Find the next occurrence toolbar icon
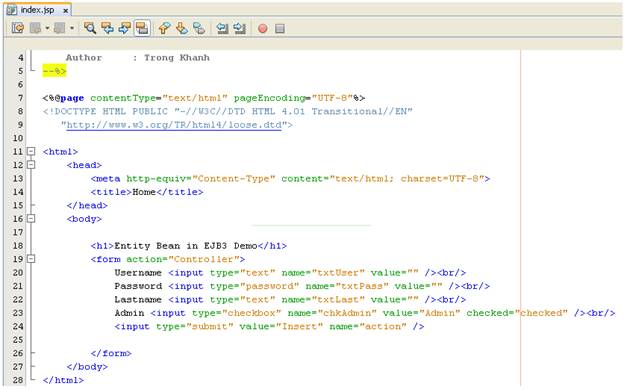Image resolution: width=624 pixels, height=389 pixels. tap(125, 28)
